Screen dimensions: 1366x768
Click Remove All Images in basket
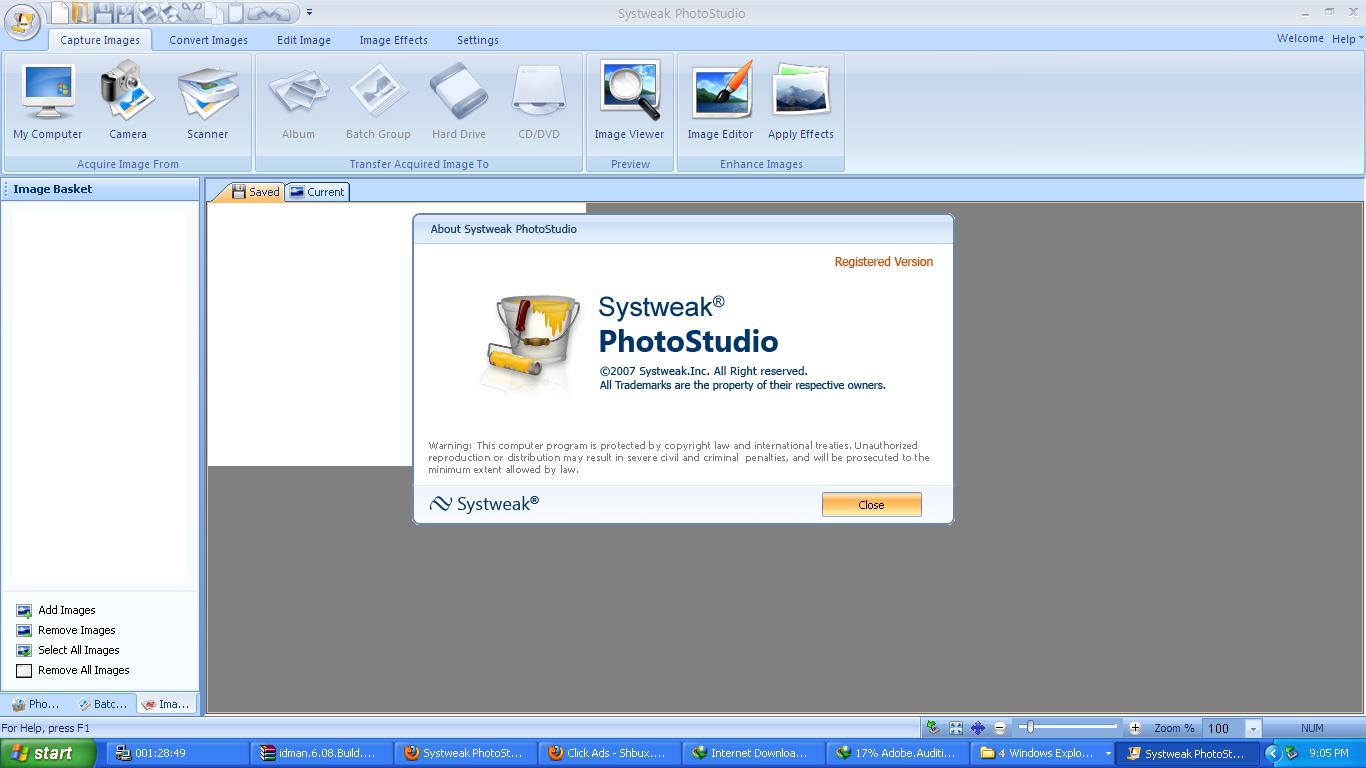pyautogui.click(x=73, y=670)
